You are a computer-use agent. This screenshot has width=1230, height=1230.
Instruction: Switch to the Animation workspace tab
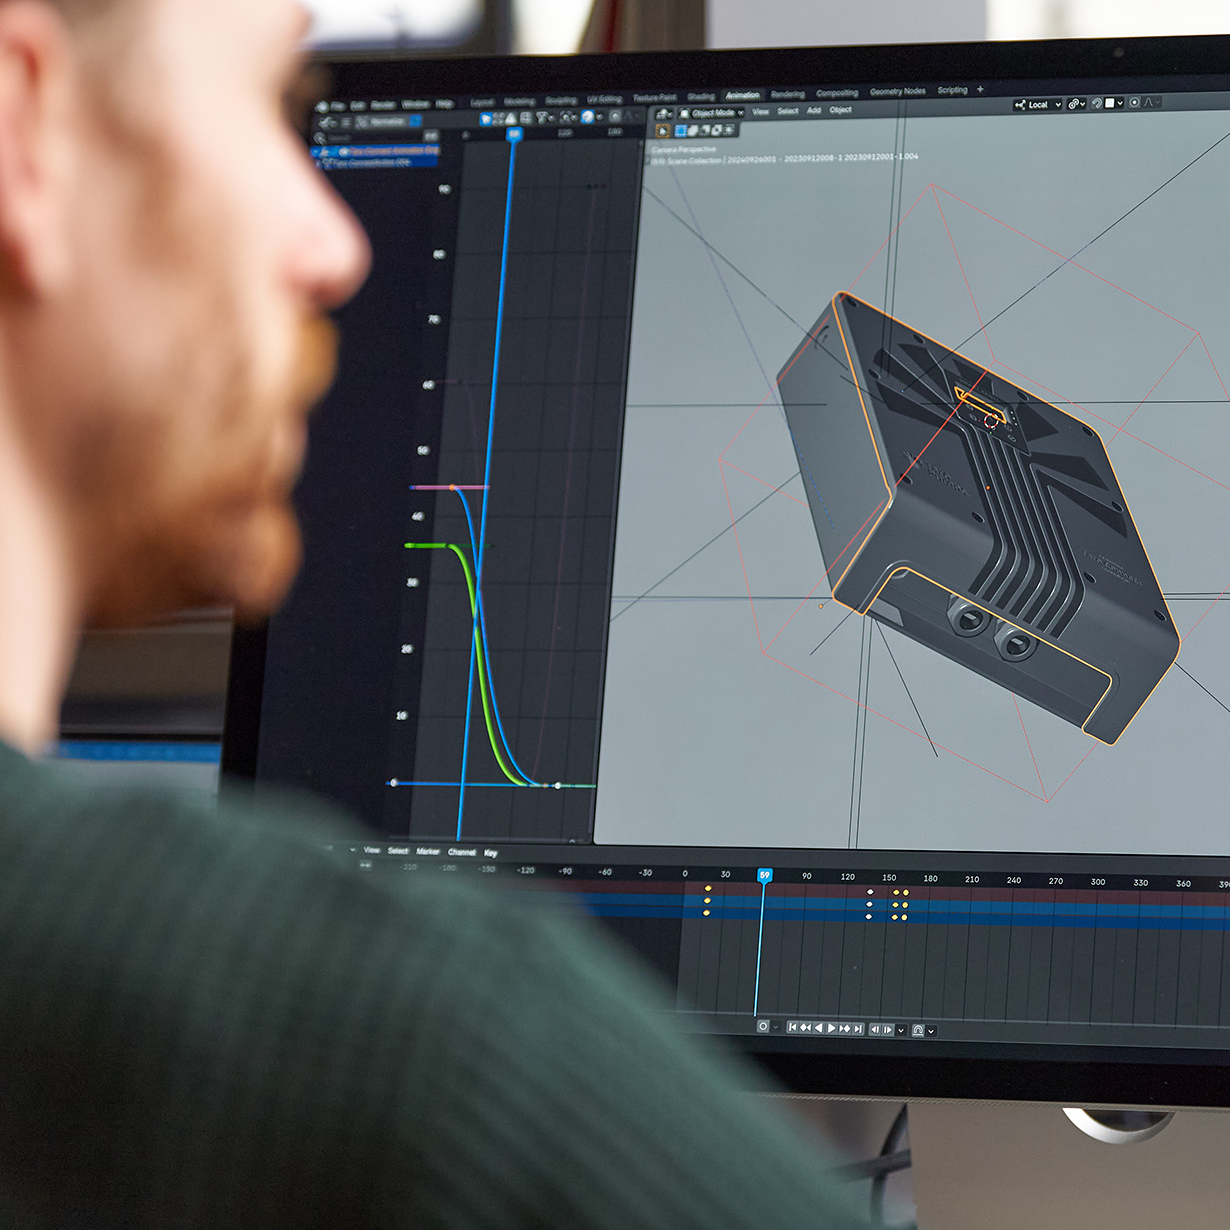tap(743, 95)
